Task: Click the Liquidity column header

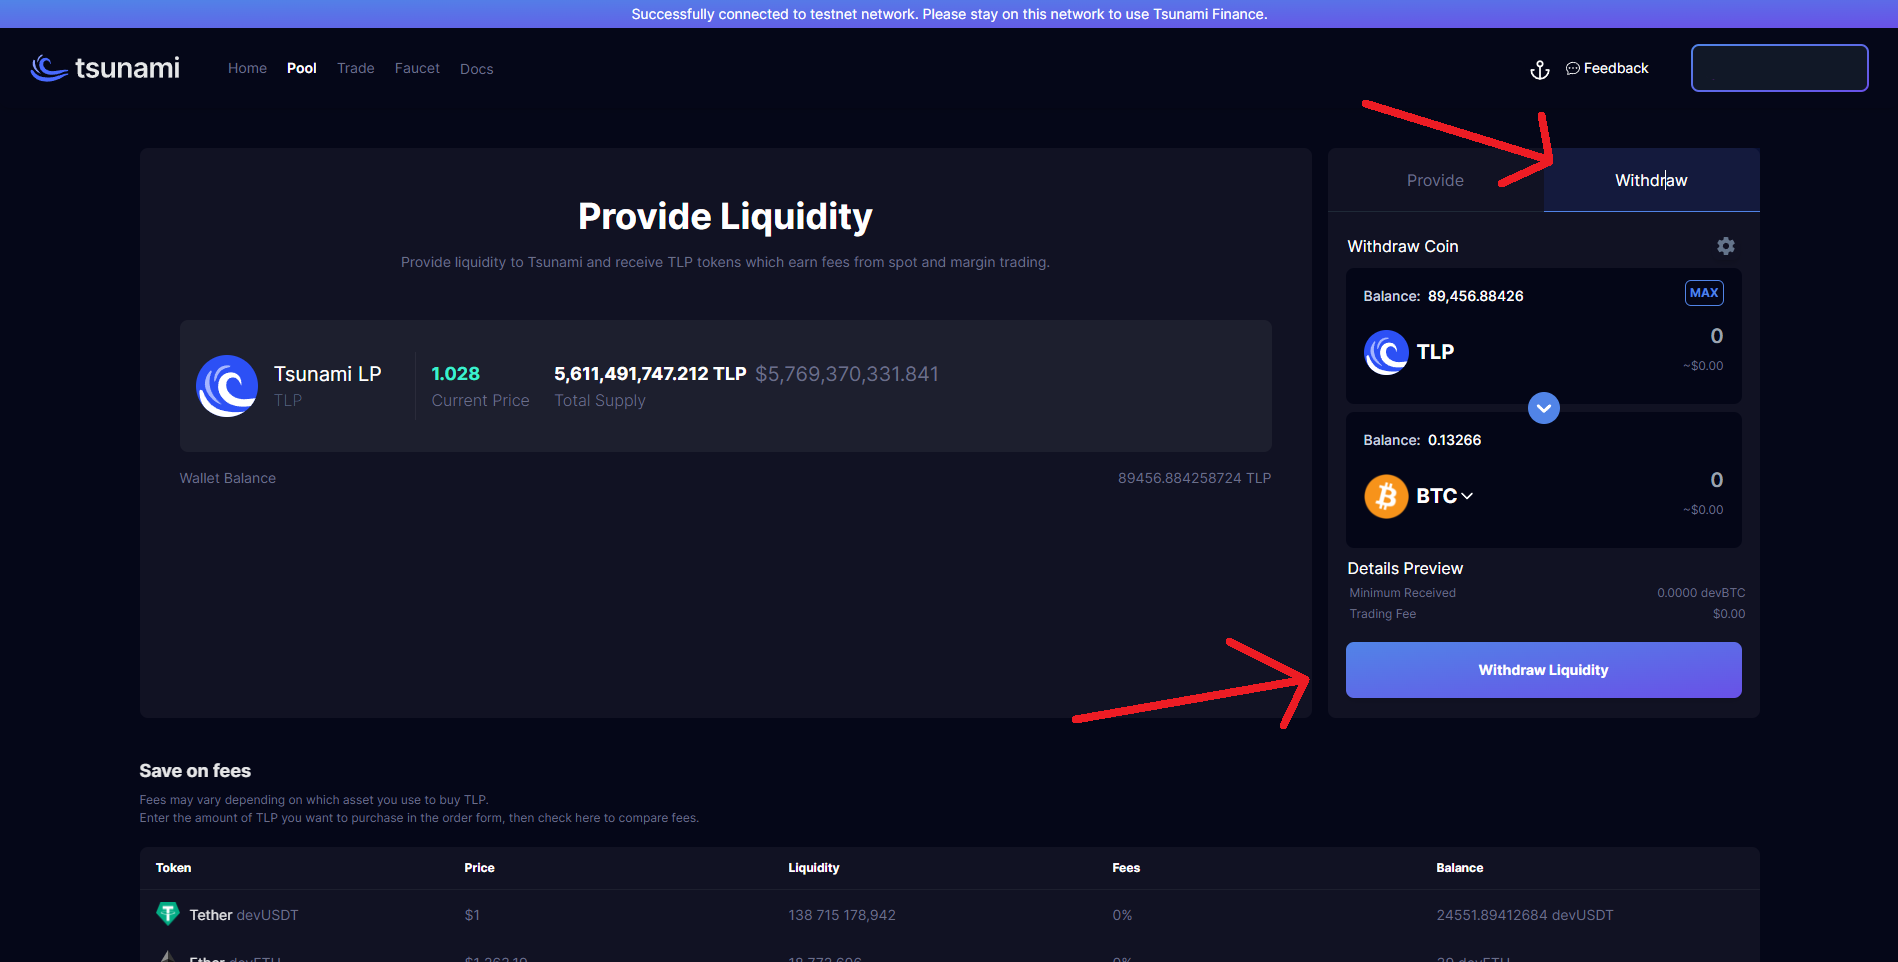Action: tap(814, 868)
